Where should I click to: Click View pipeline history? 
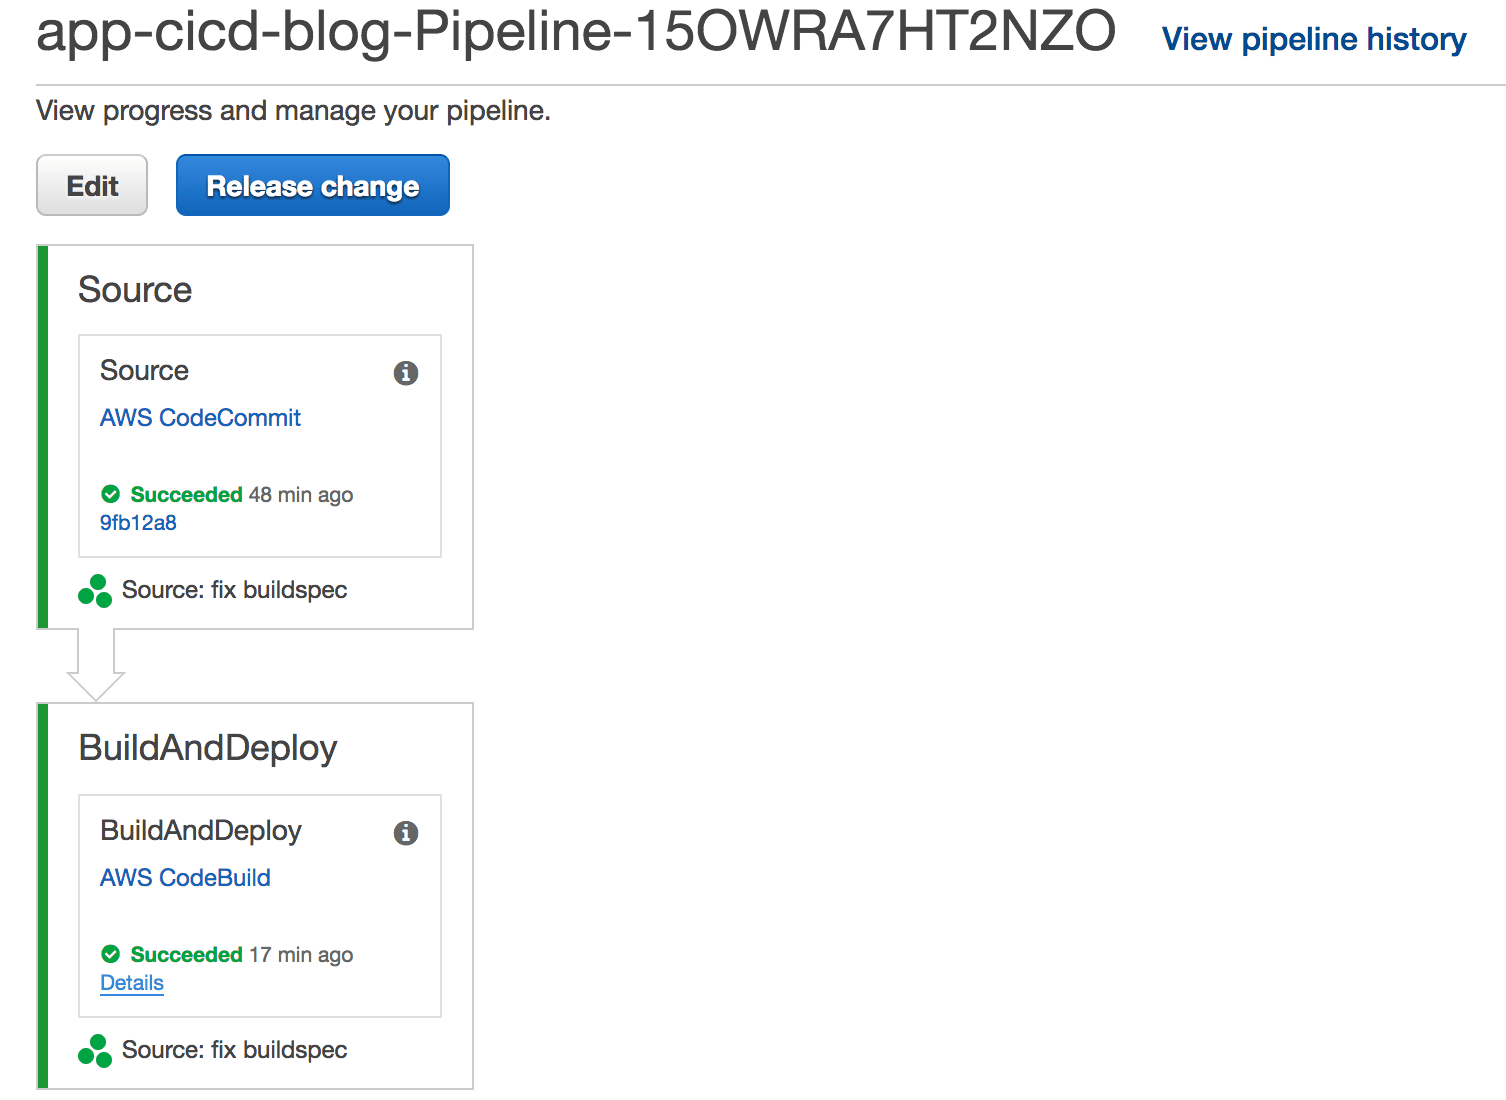pos(1313,39)
